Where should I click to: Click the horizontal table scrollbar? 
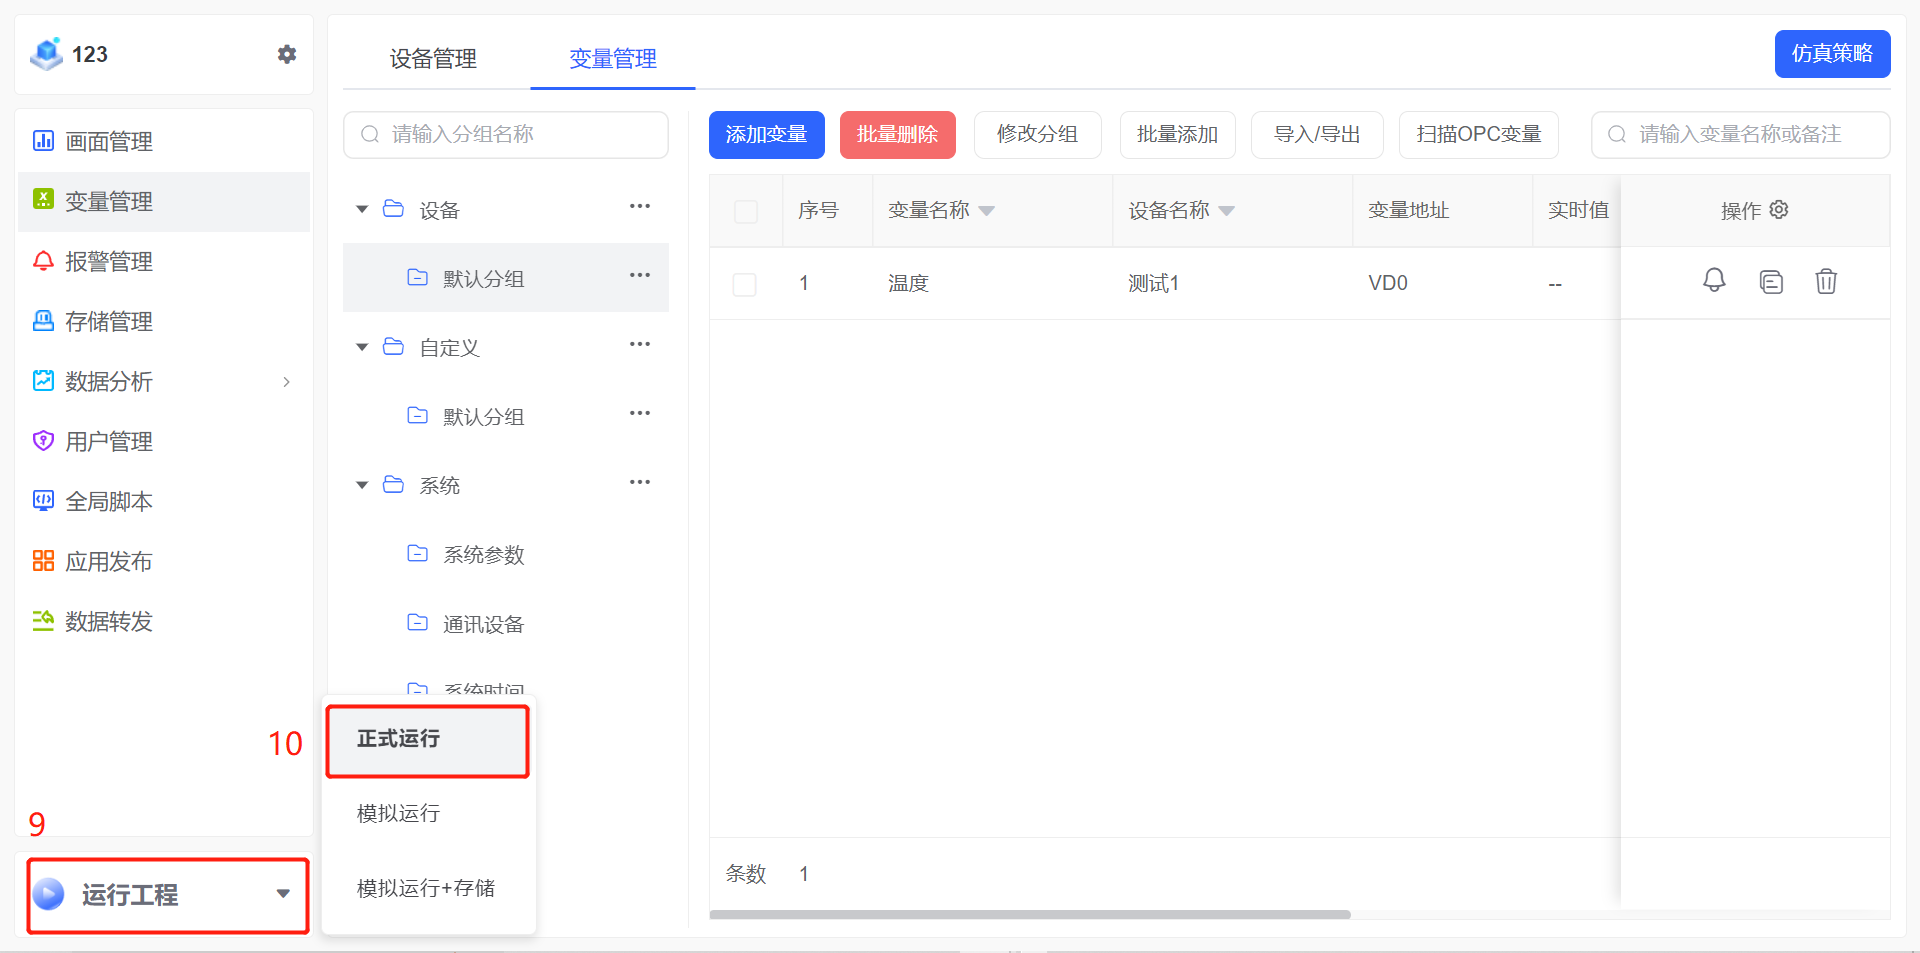[x=1030, y=914]
